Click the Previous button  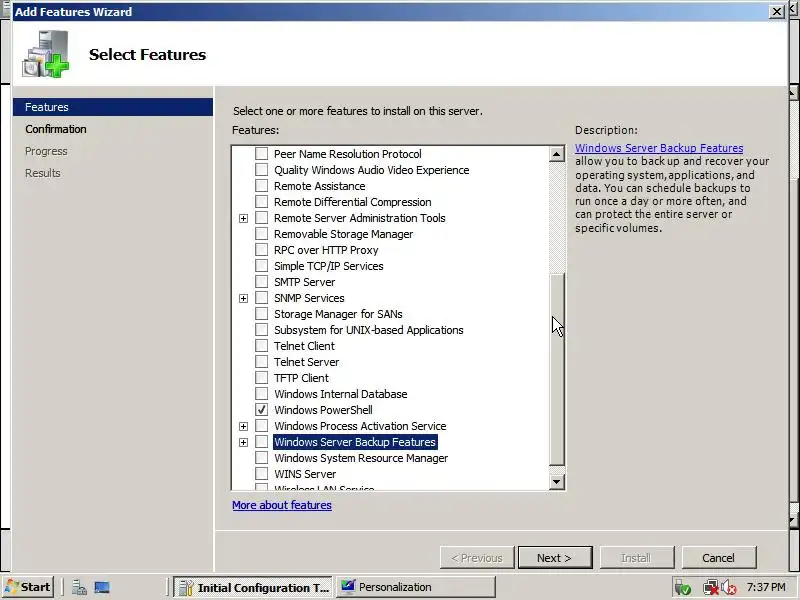coord(477,558)
